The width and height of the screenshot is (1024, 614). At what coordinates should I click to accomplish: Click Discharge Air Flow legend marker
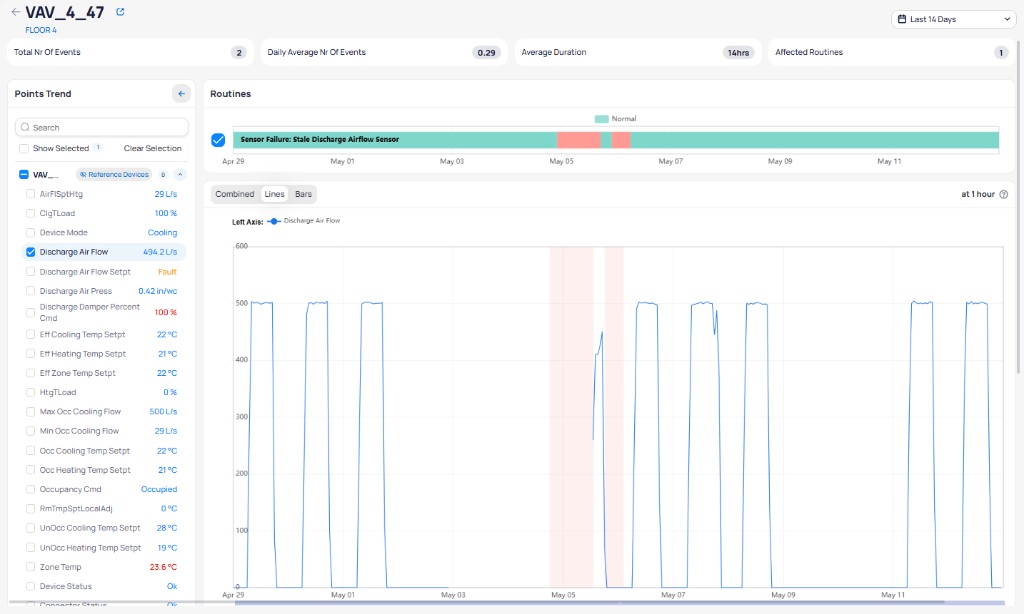click(274, 221)
